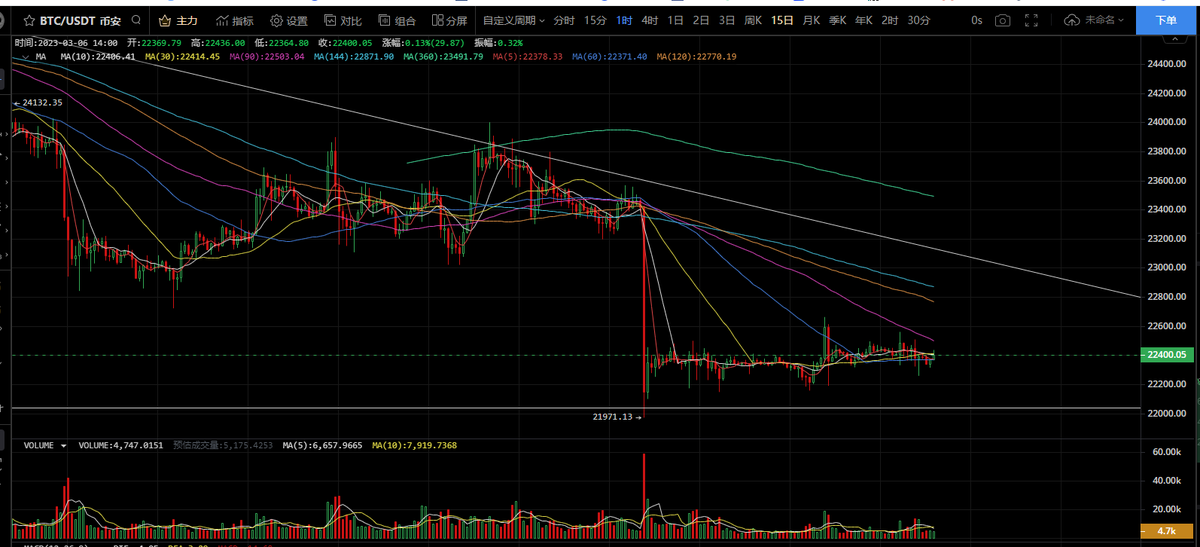The width and height of the screenshot is (1200, 547).
Task: Select the 1时 timeframe
Action: click(624, 20)
